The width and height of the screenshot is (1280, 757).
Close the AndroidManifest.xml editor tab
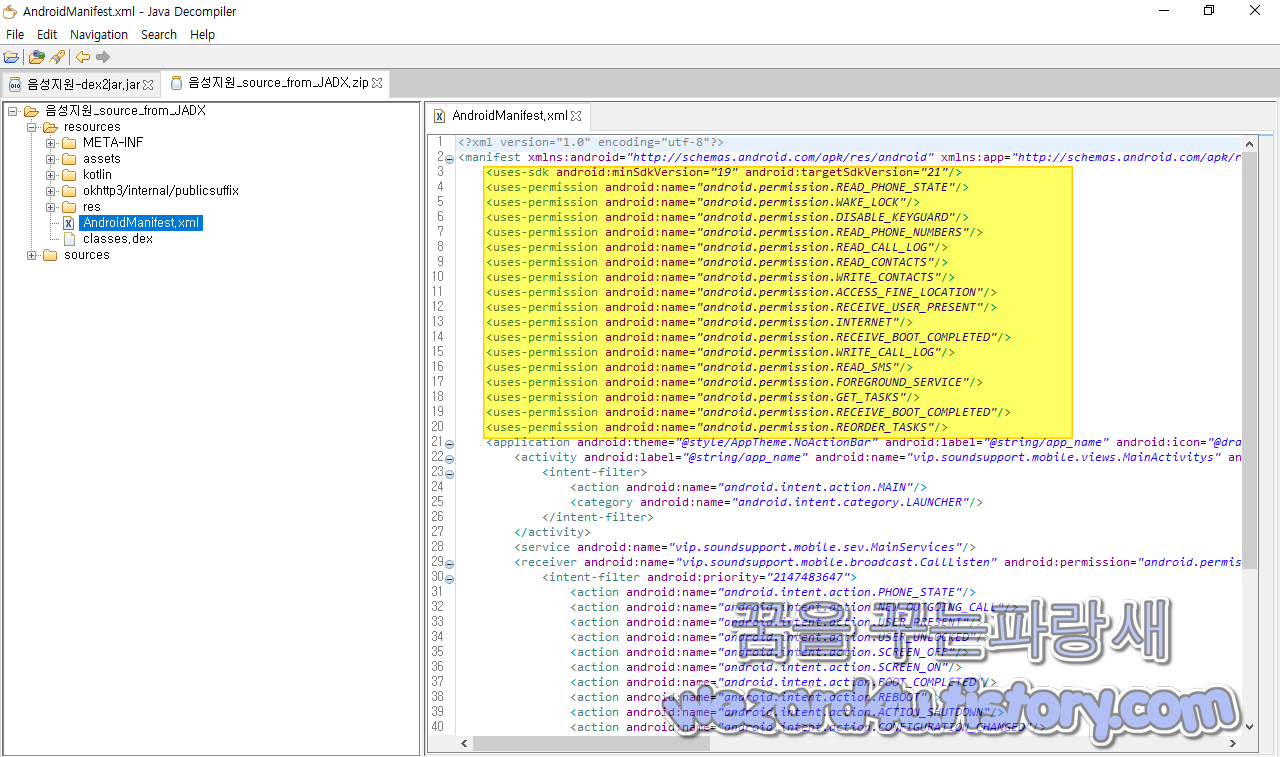point(576,116)
